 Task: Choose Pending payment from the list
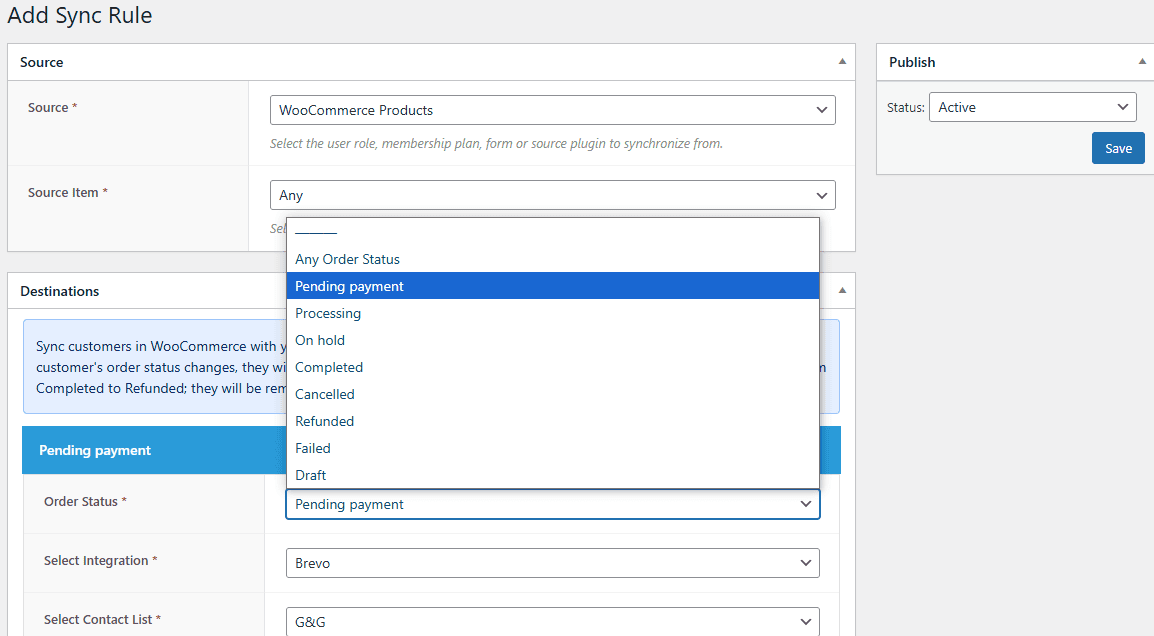(x=552, y=286)
